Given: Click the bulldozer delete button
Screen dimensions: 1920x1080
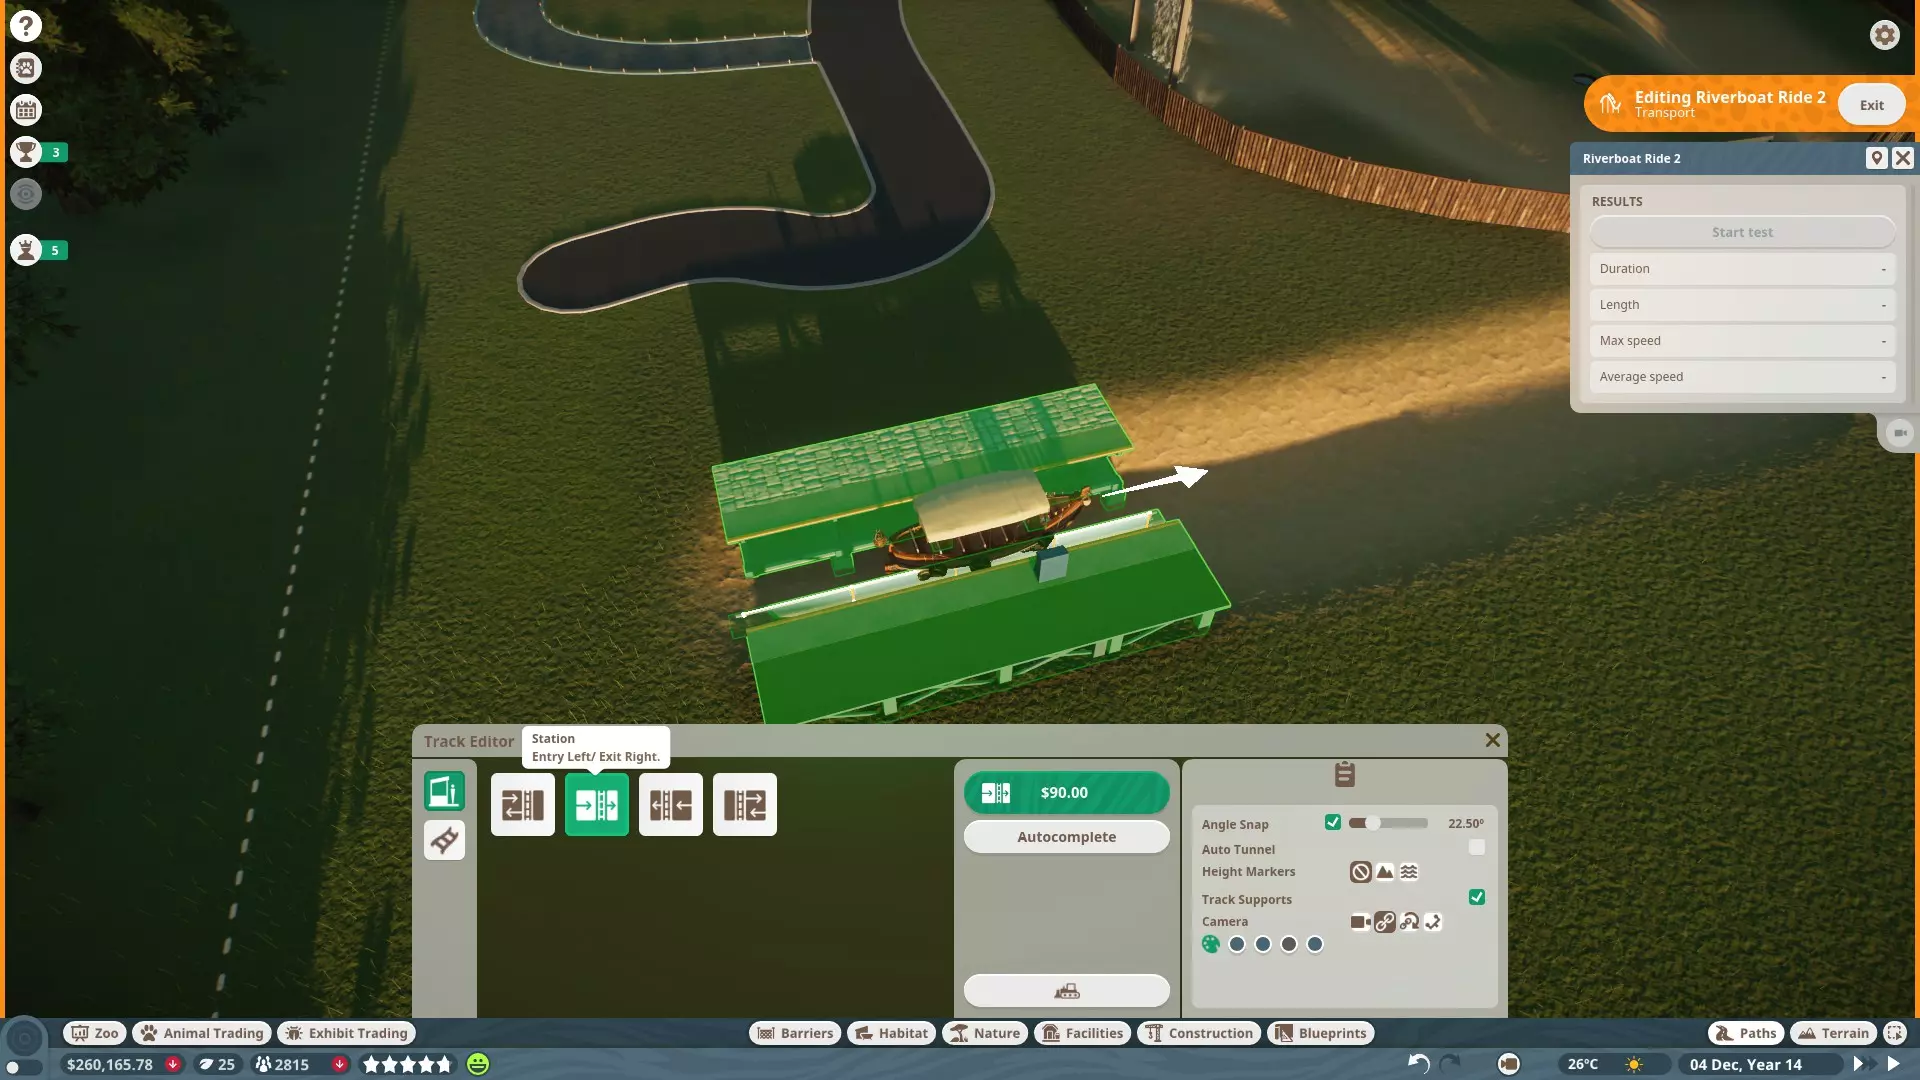Looking at the screenshot, I should (1066, 991).
